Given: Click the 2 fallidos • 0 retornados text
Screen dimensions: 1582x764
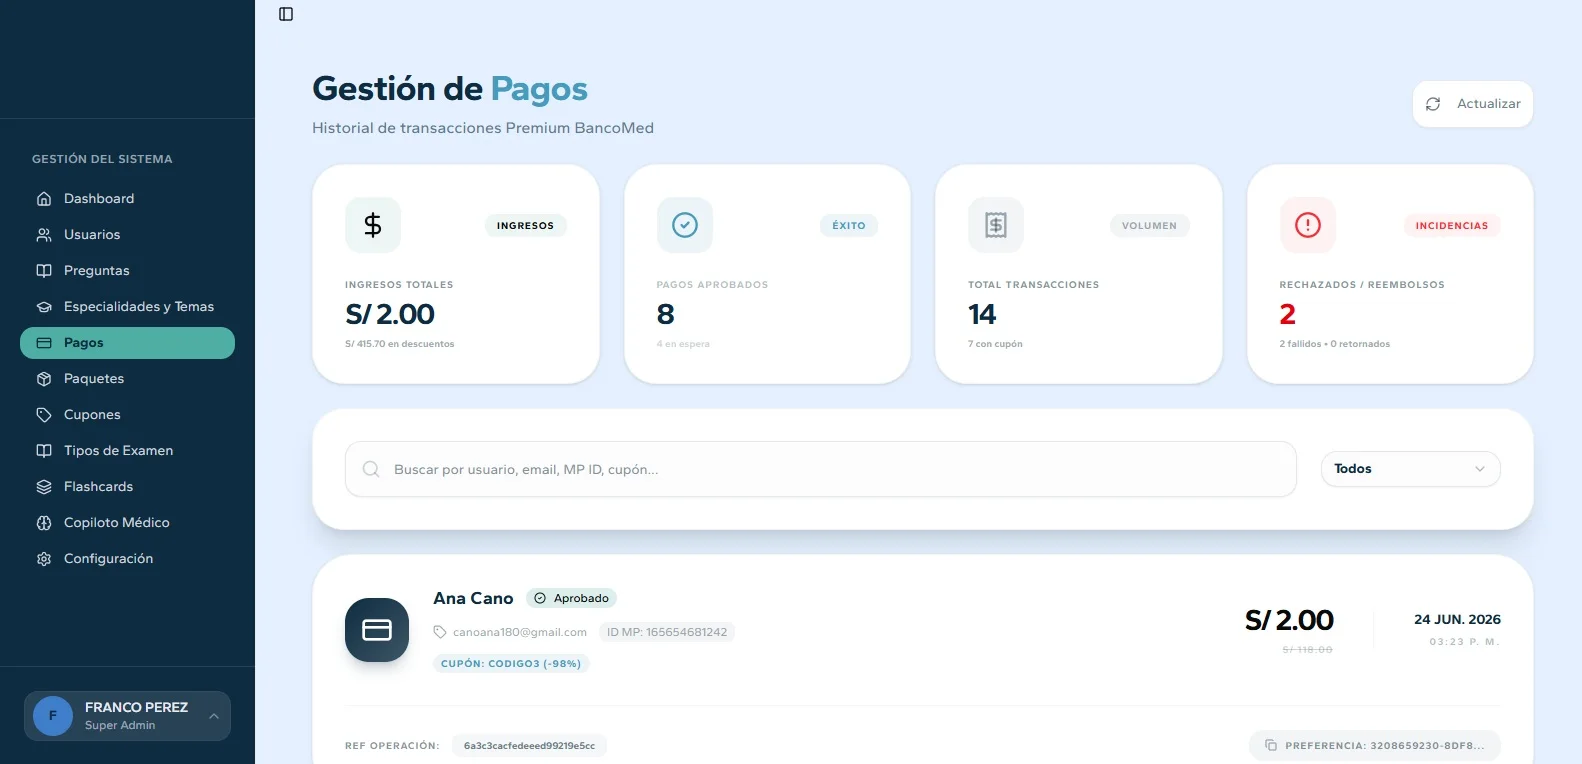Looking at the screenshot, I should pos(1335,344).
